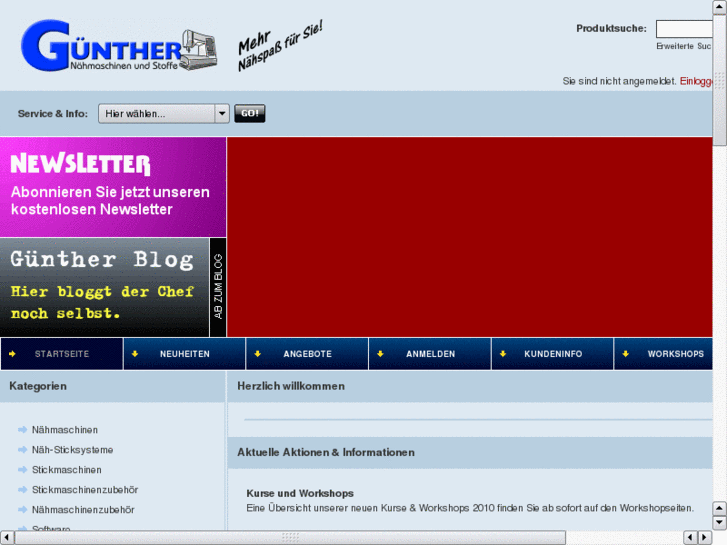Screen dimensions: 727x545
Task: Open Erweiterte Suche link
Action: 683,46
